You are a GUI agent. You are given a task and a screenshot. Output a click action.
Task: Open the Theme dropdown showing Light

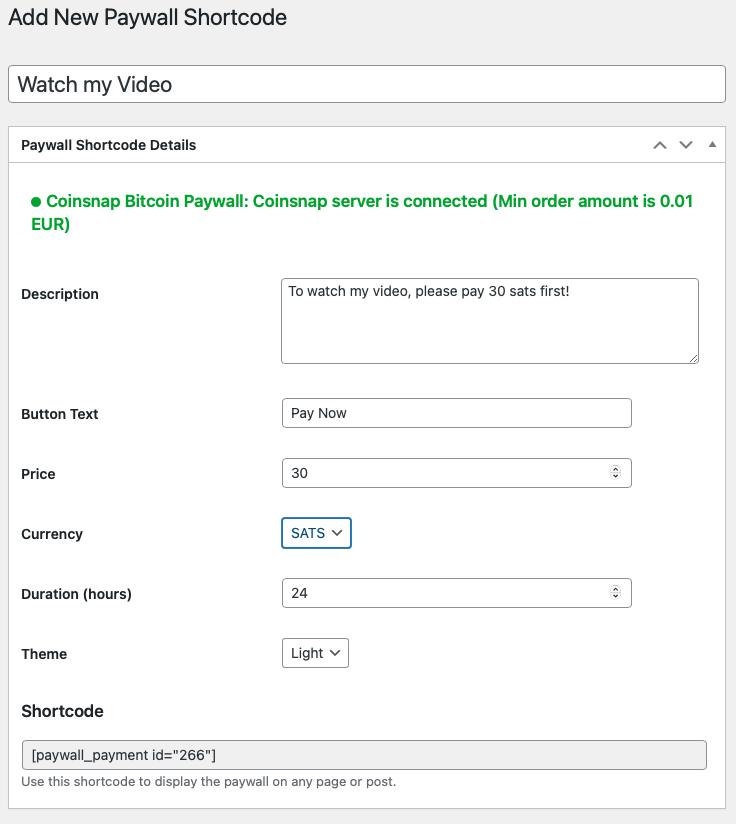click(x=315, y=652)
